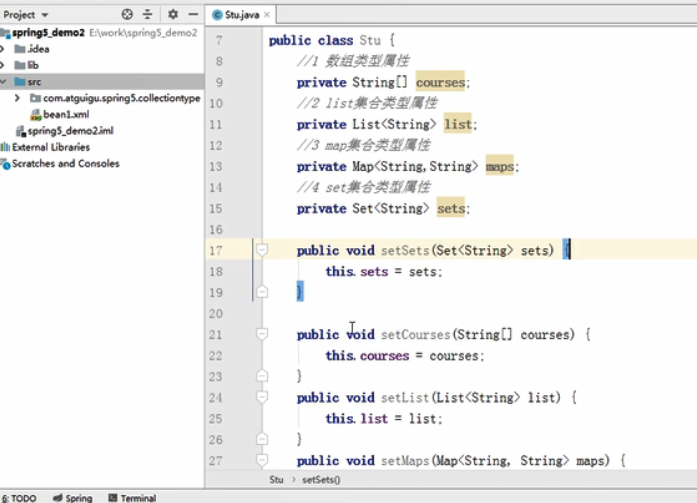This screenshot has width=697, height=503.
Task: Click the highlighted list field on line 11
Action: [x=457, y=124]
